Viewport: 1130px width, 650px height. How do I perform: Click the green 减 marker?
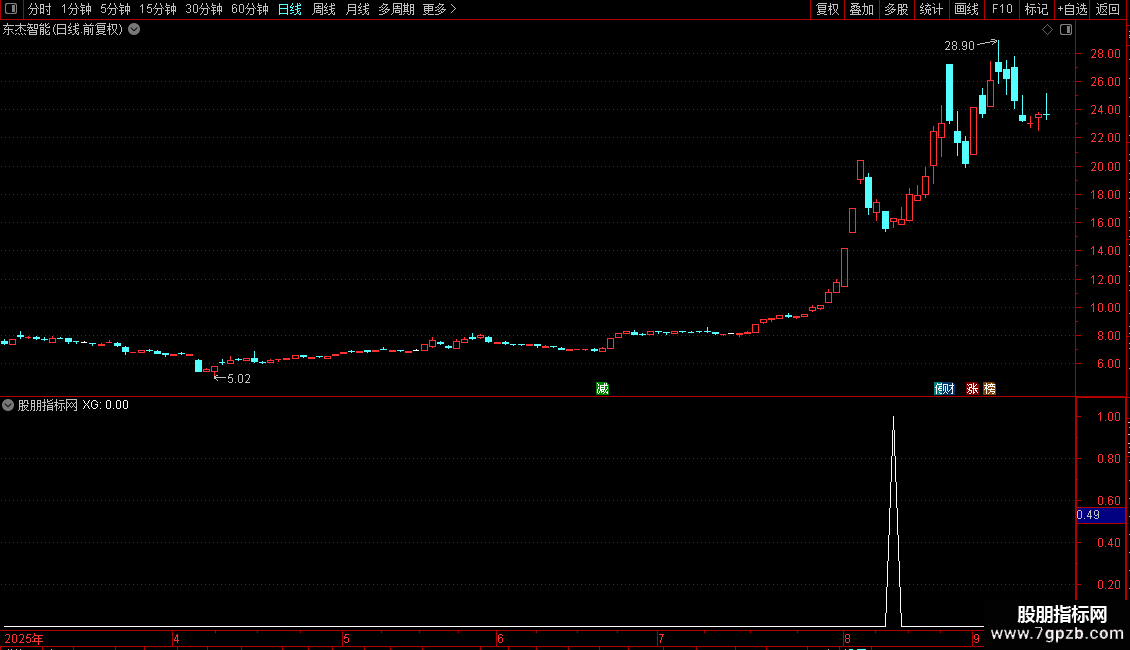point(602,388)
